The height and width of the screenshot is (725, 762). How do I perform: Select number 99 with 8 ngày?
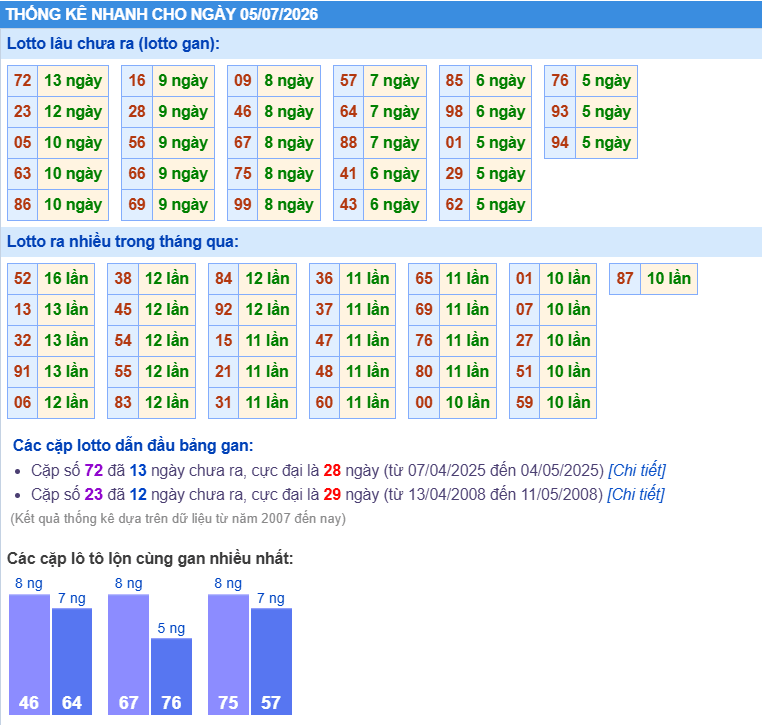[x=242, y=205]
